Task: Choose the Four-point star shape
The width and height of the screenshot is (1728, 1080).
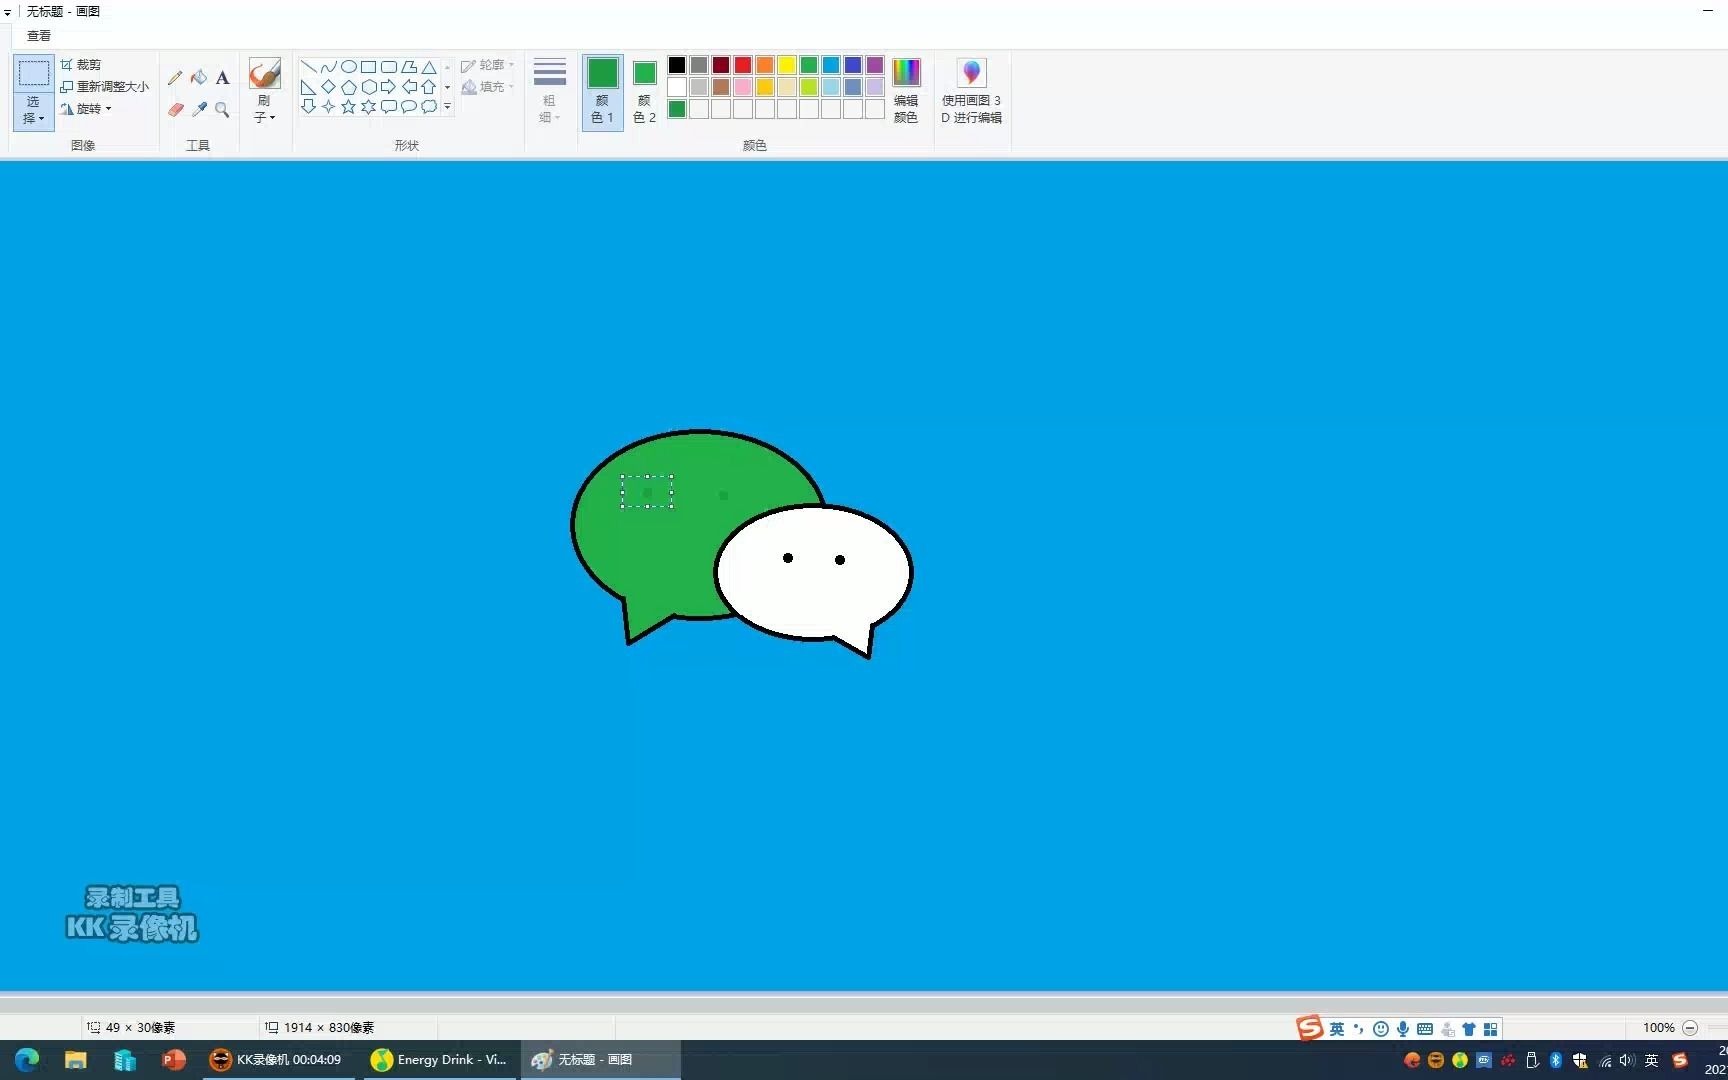Action: (328, 106)
